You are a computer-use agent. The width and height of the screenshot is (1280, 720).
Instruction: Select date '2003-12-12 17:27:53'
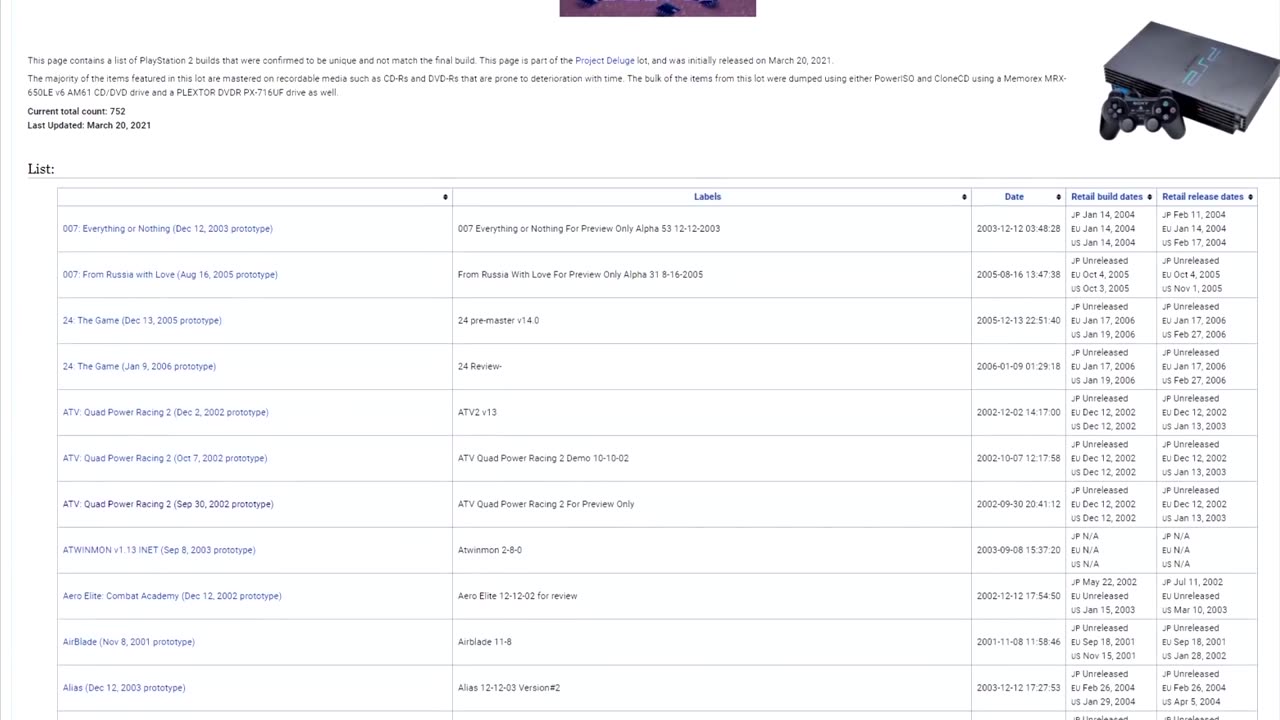click(1018, 688)
